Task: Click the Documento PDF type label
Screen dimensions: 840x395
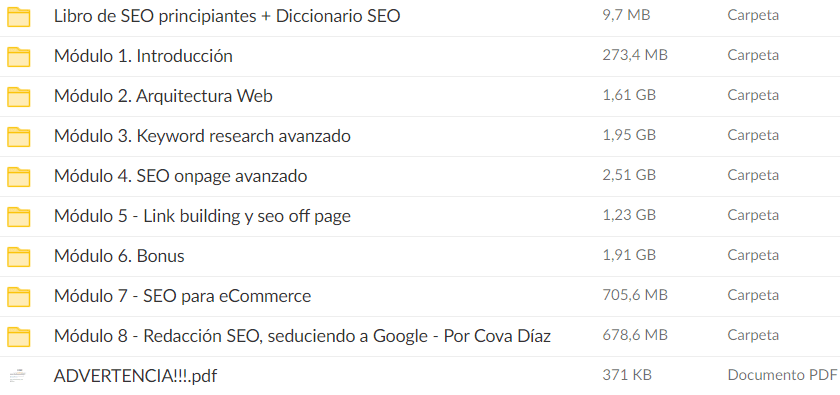Action: [x=782, y=374]
